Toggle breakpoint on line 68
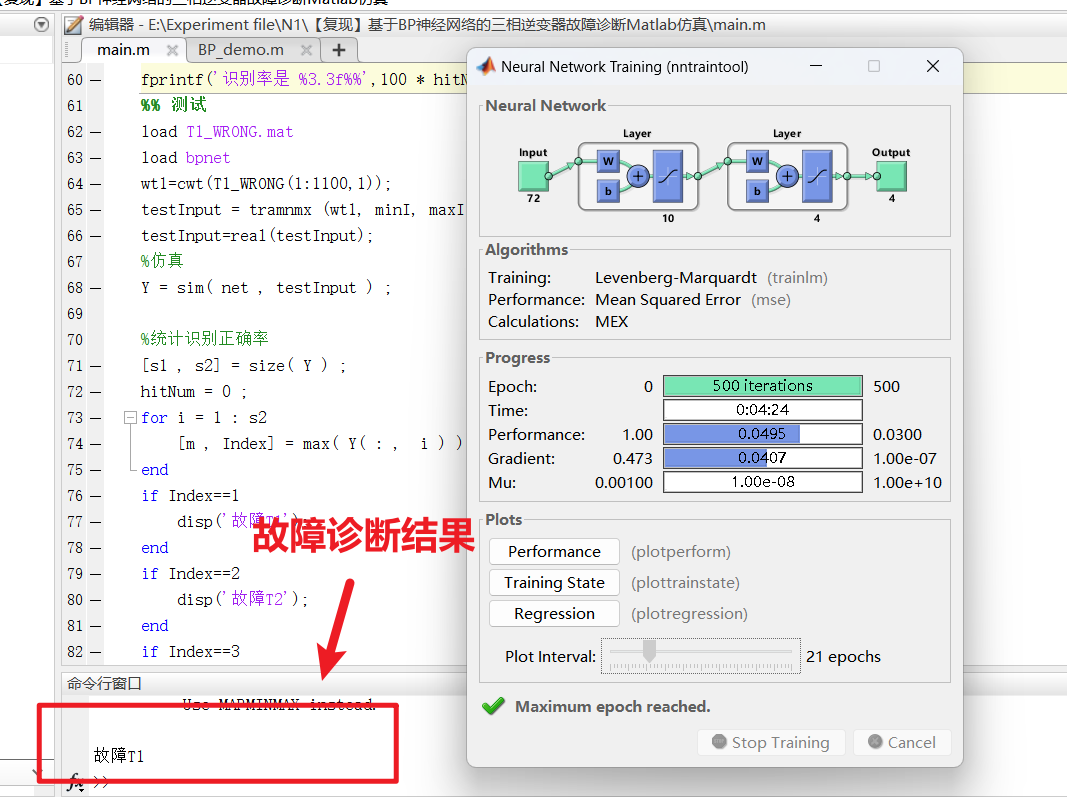Viewport: 1067px width, 797px height. pyautogui.click(x=96, y=288)
